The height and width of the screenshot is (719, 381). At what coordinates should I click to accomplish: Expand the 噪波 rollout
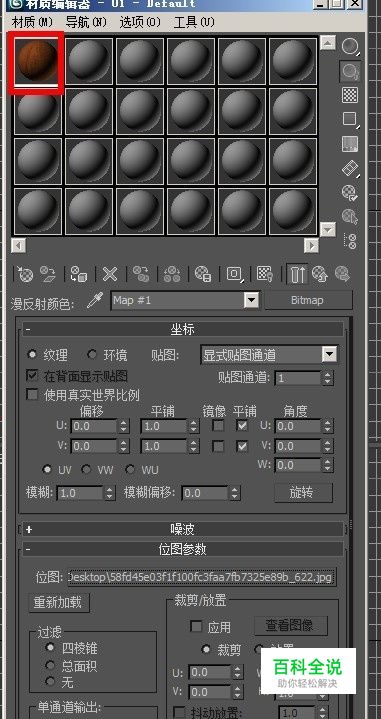pos(182,529)
